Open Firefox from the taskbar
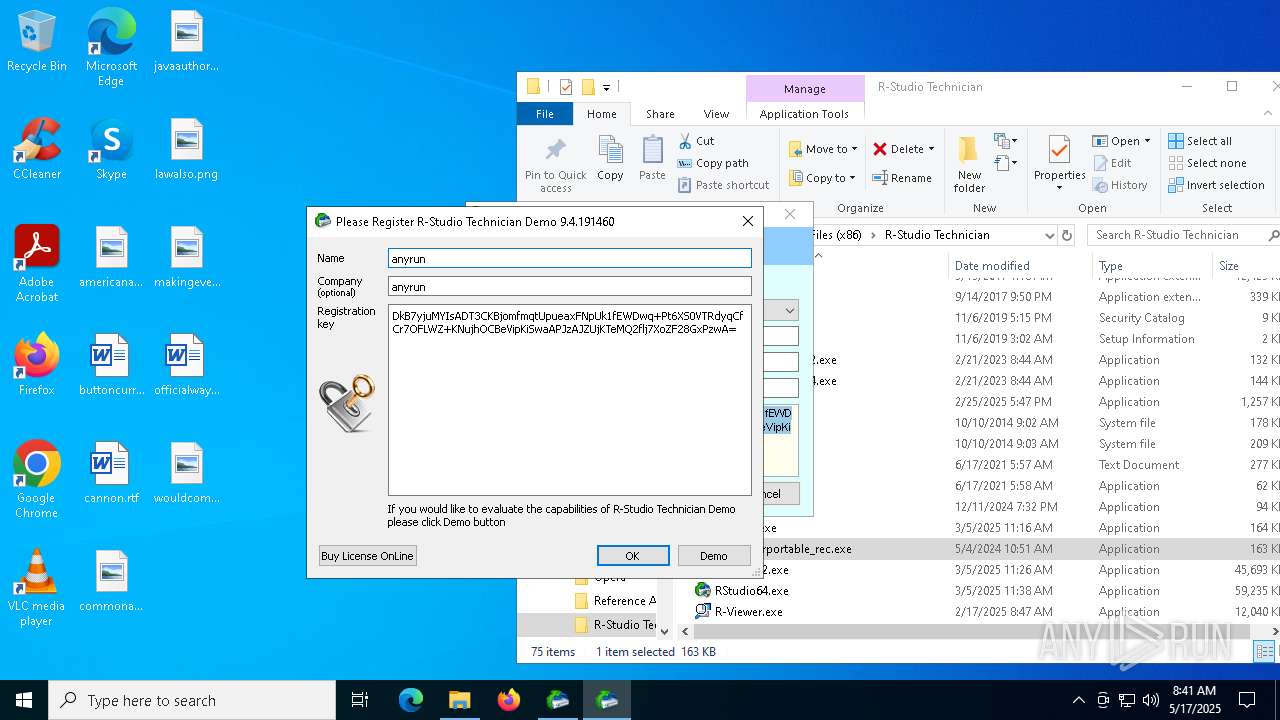1280x720 pixels. (509, 700)
